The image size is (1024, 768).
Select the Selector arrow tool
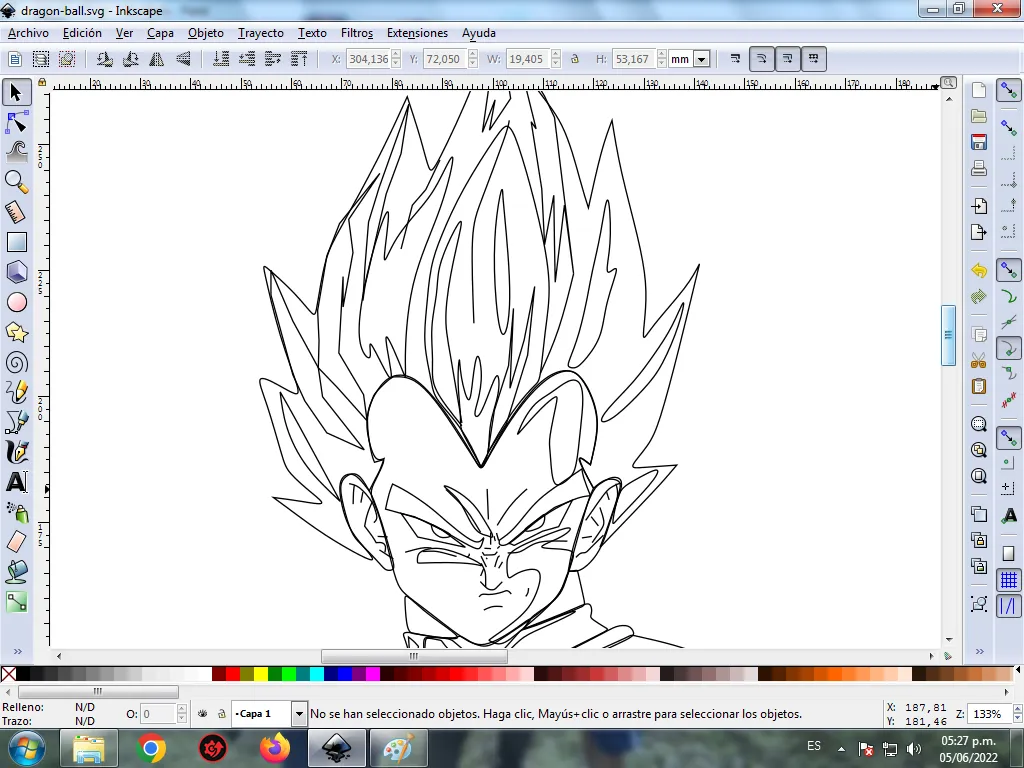[x=16, y=93]
